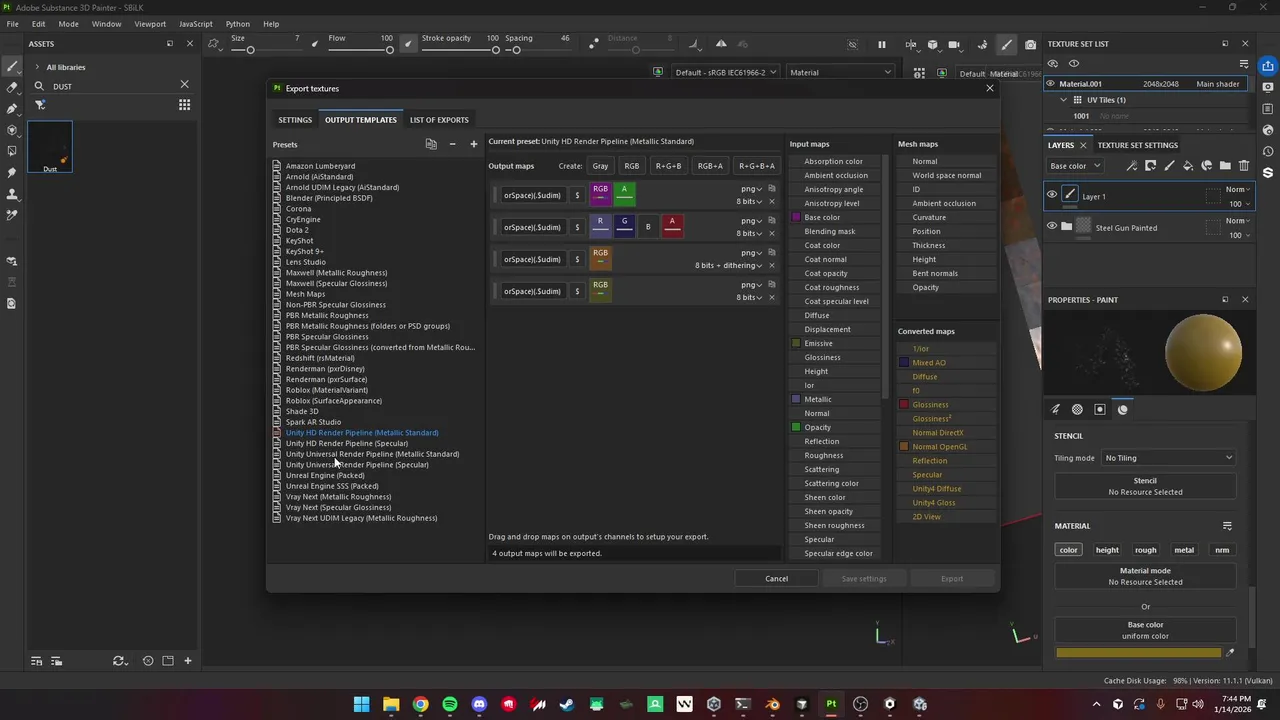
Task: Select the Material picker tool
Action: click(12, 215)
